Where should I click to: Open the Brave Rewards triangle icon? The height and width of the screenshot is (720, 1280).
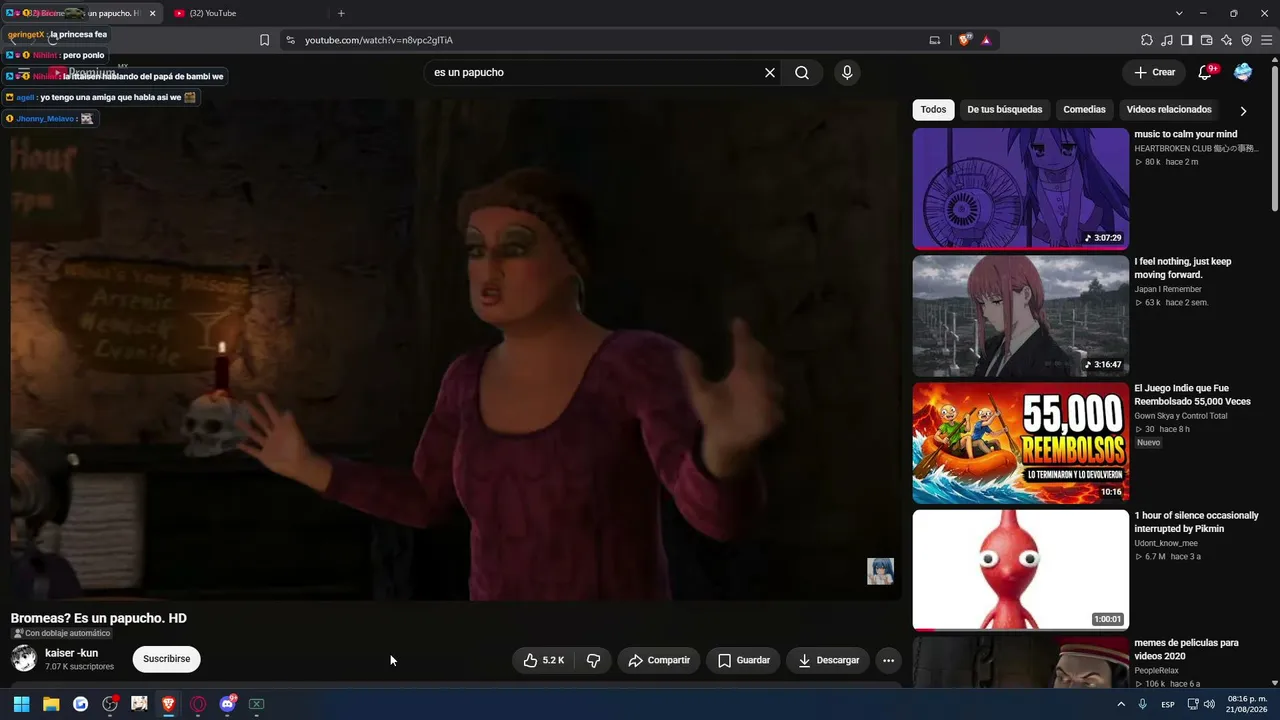986,40
